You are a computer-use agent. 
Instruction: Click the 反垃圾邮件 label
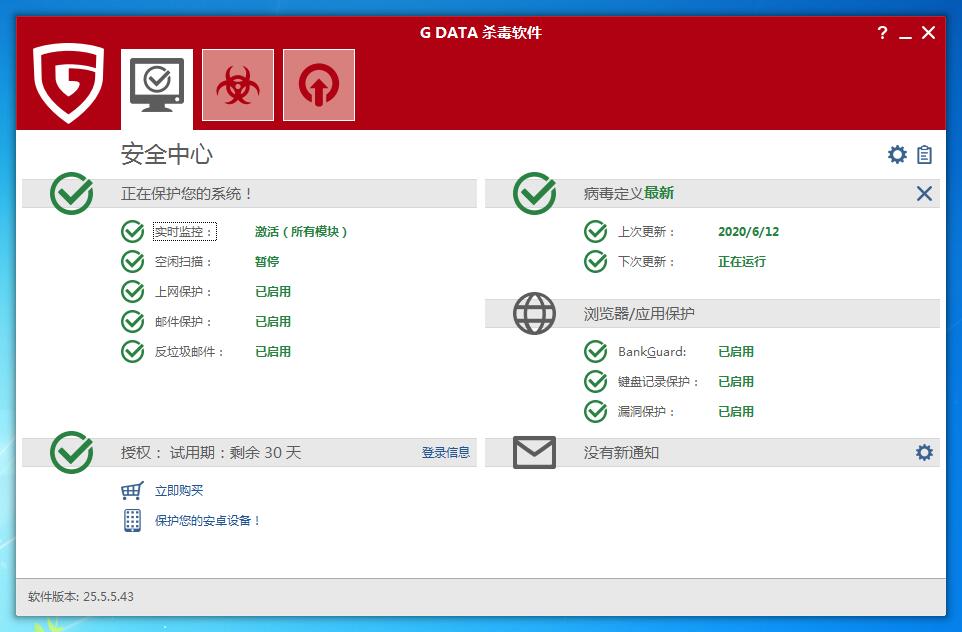[189, 352]
